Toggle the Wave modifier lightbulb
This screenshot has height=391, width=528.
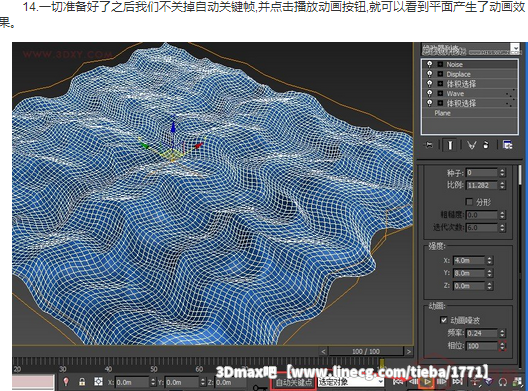click(430, 93)
